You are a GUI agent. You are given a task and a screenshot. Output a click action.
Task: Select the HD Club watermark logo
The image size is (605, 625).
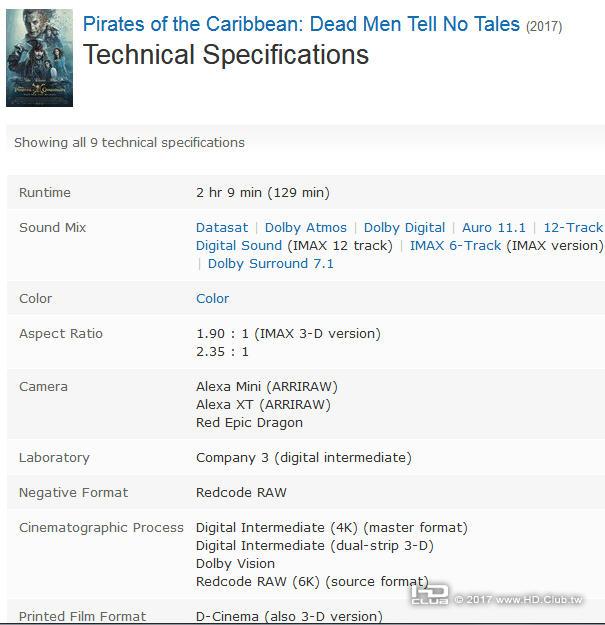[430, 595]
